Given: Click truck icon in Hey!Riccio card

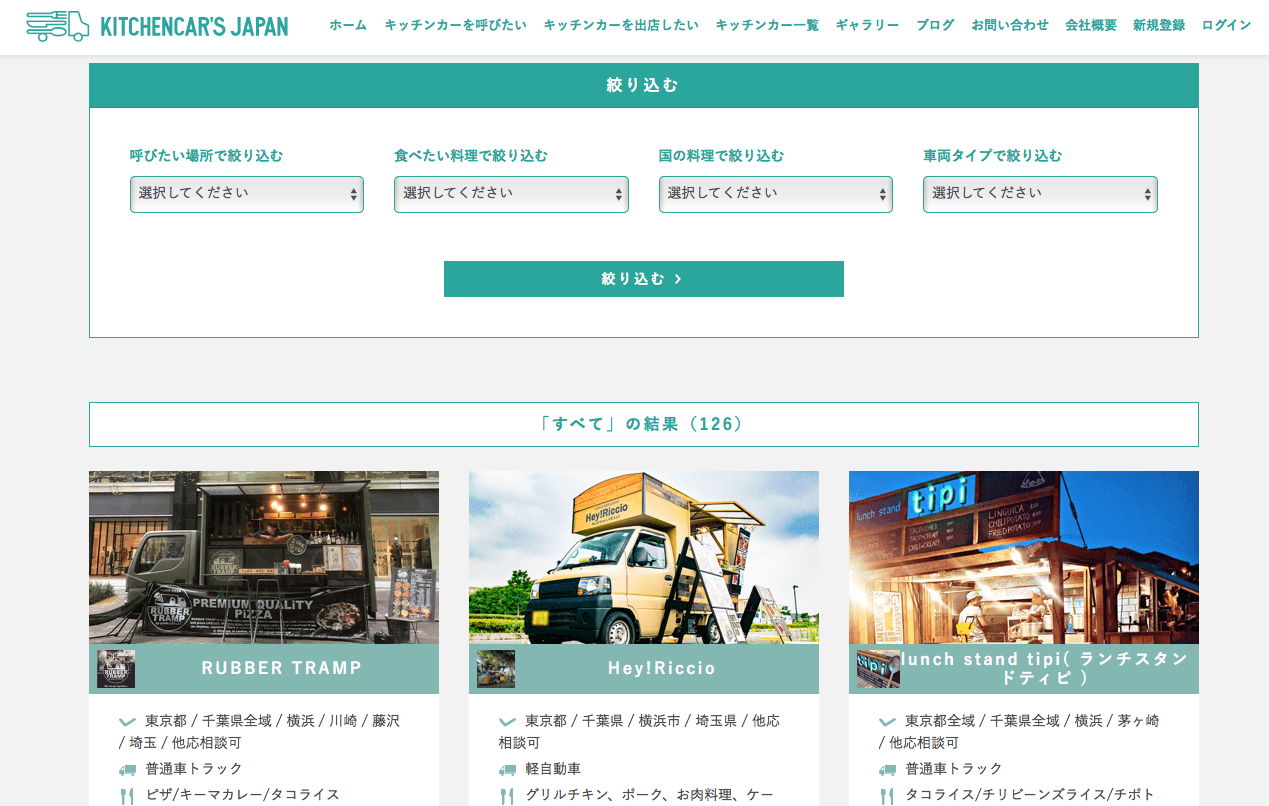Looking at the screenshot, I should coord(507,770).
